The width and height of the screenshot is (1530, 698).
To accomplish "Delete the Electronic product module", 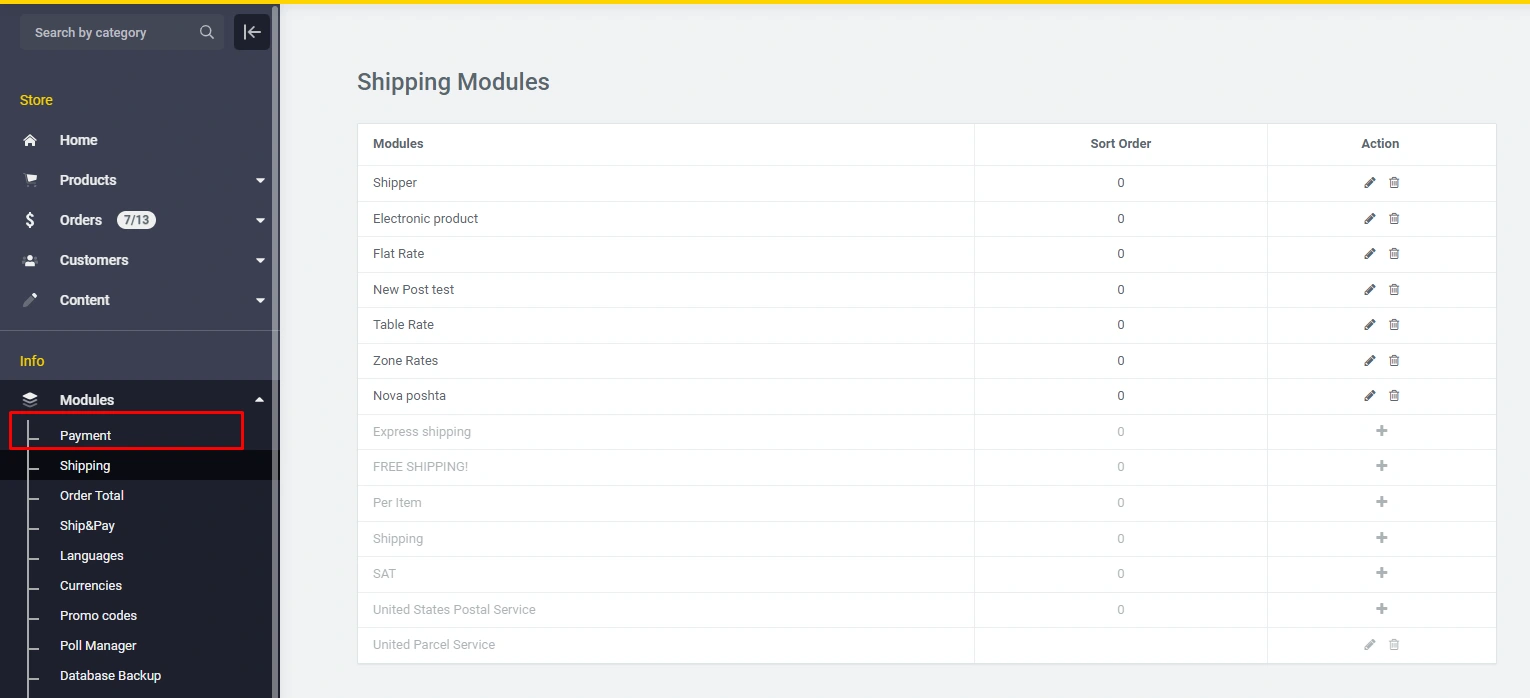I will [1394, 219].
